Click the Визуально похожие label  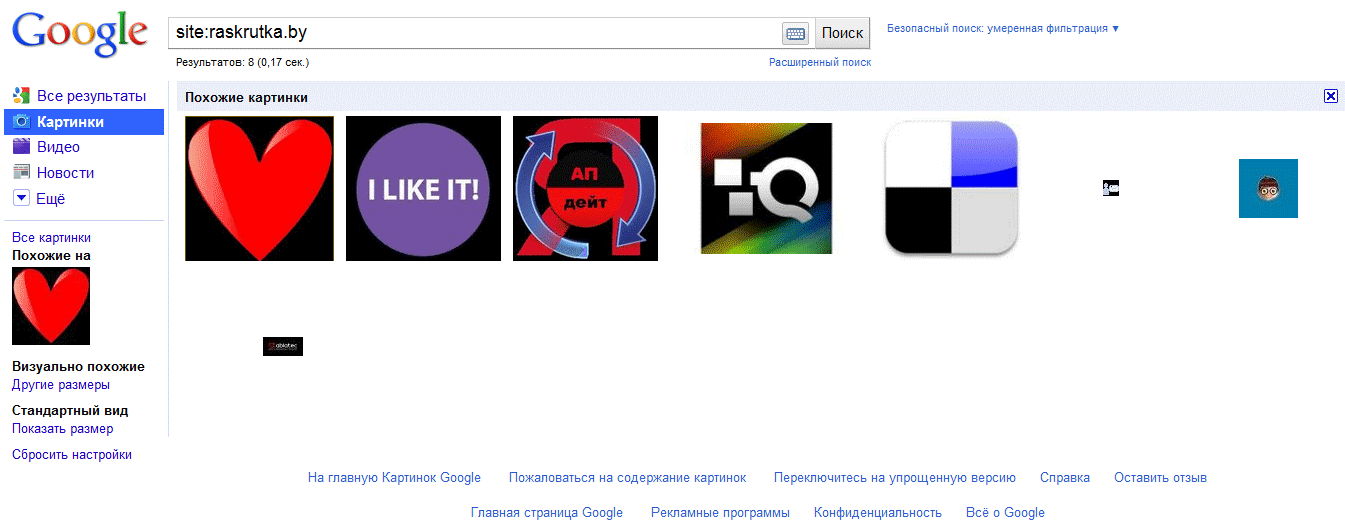[78, 367]
